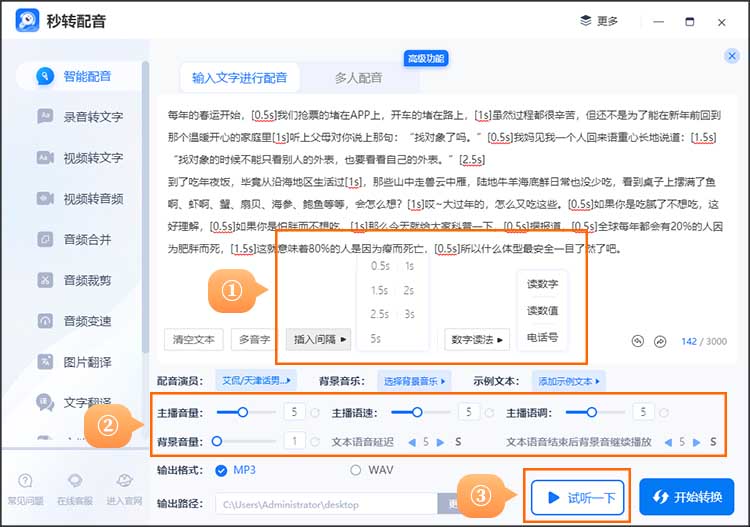Viewport: 750px width, 527px height.
Task: Click the 主播语速 value box
Action: 469,412
